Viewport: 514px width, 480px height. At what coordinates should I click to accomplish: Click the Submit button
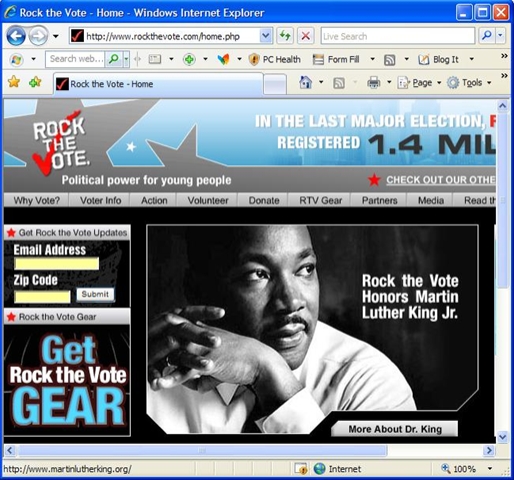(95, 294)
